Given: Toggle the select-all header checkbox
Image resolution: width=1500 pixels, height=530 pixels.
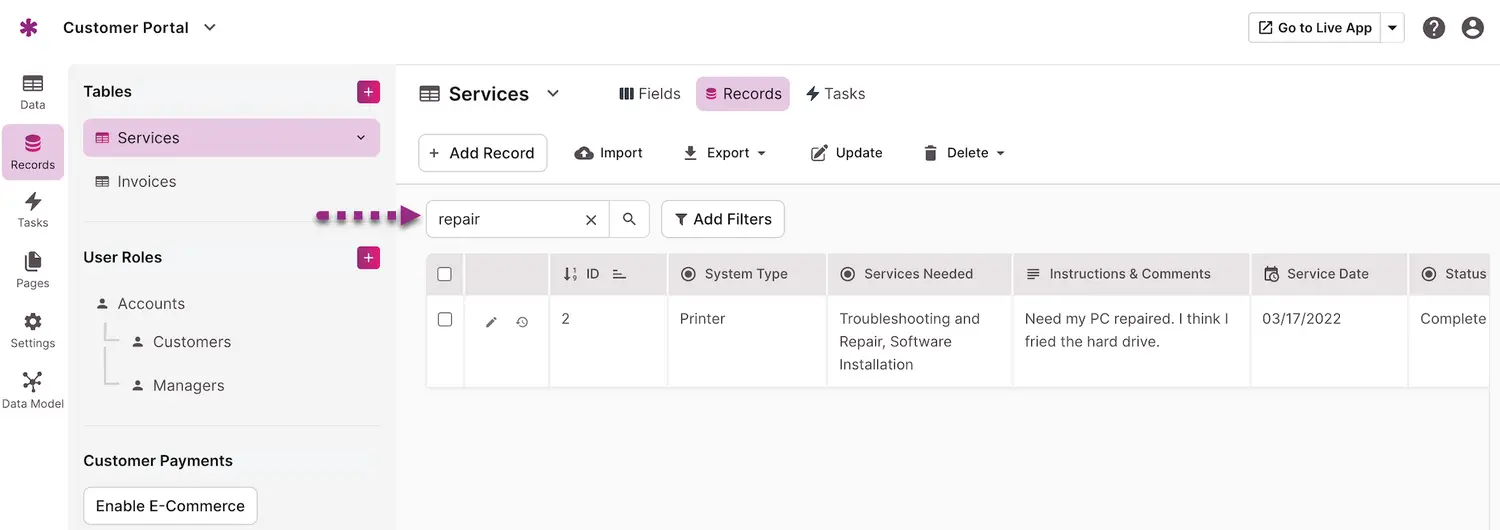Looking at the screenshot, I should coord(445,274).
